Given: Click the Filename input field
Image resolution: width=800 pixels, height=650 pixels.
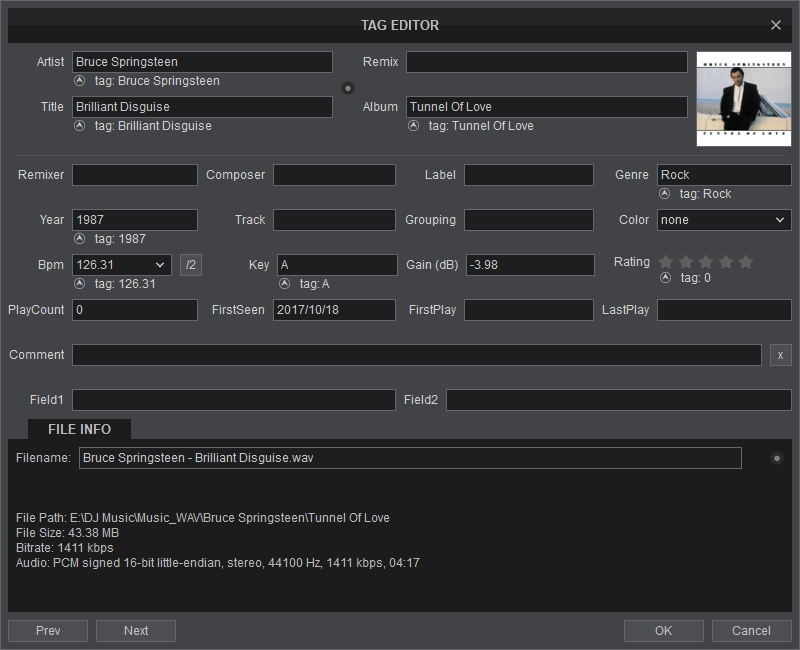Looking at the screenshot, I should click(x=410, y=458).
